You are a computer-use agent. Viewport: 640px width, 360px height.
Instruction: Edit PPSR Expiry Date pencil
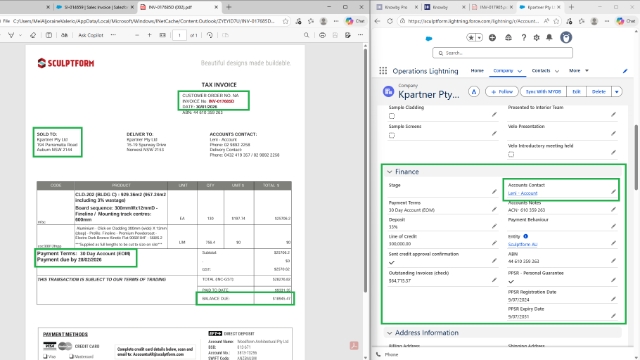click(x=613, y=316)
